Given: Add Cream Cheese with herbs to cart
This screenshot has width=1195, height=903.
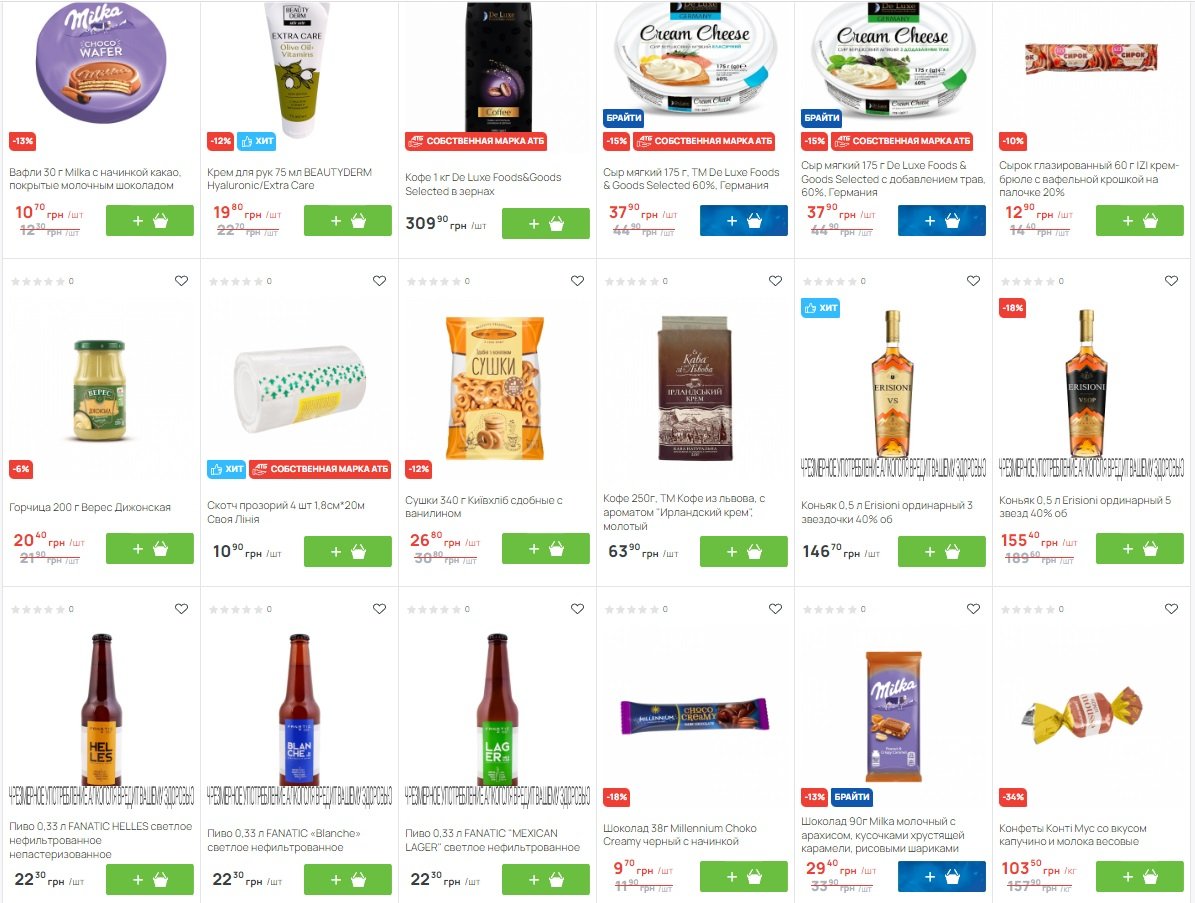Looking at the screenshot, I should [x=942, y=221].
